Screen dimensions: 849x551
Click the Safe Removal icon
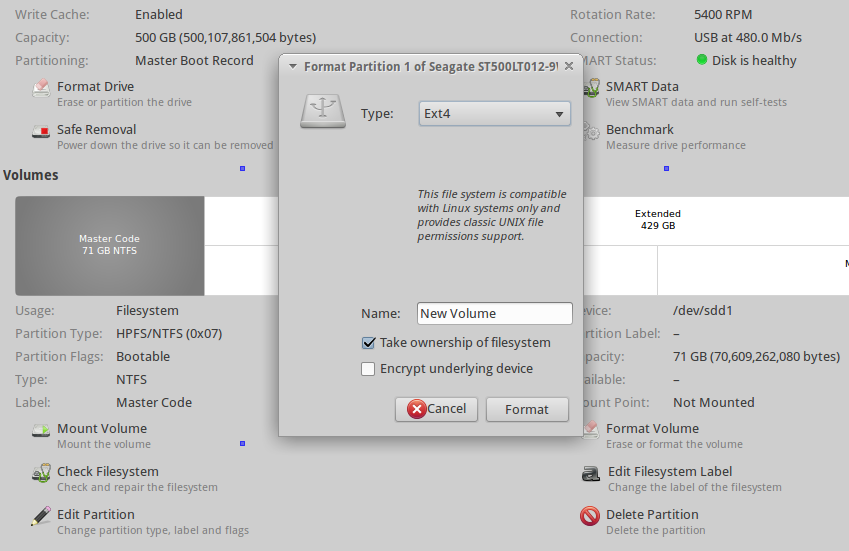tap(41, 132)
